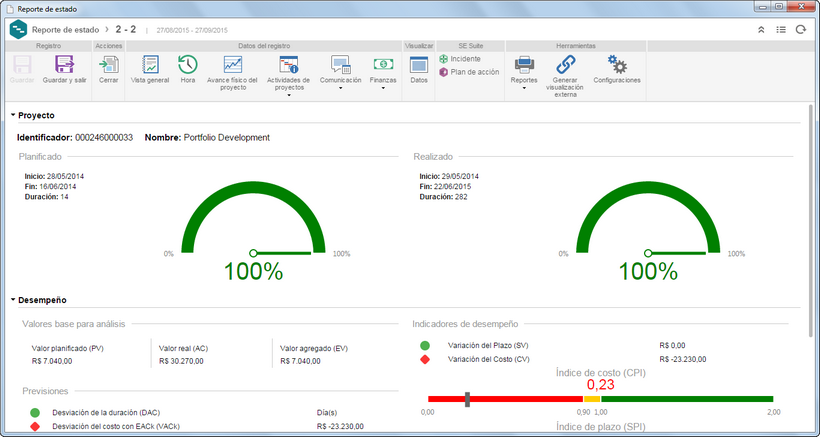Screen dimensions: 820x437
Task: Click the Portfolio Development project name
Action: [x=227, y=138]
